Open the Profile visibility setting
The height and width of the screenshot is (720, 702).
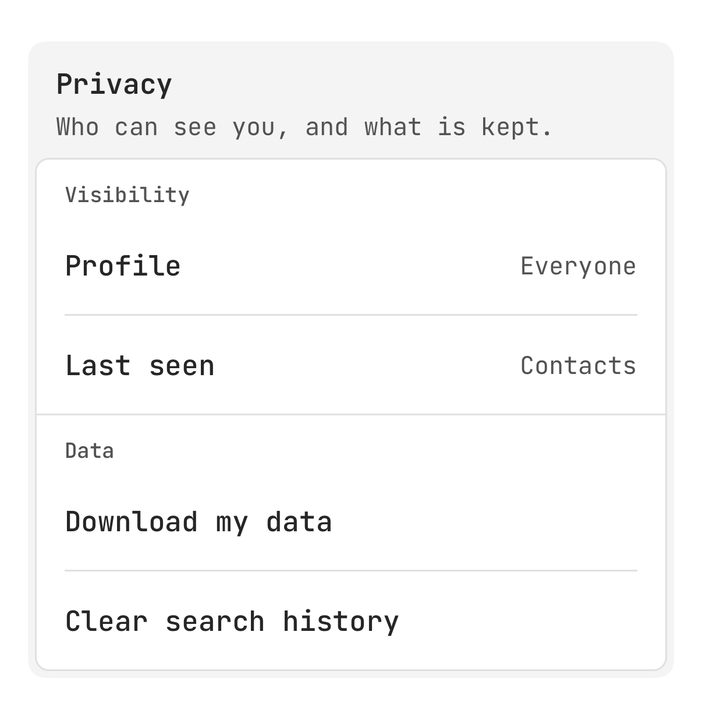(x=351, y=266)
